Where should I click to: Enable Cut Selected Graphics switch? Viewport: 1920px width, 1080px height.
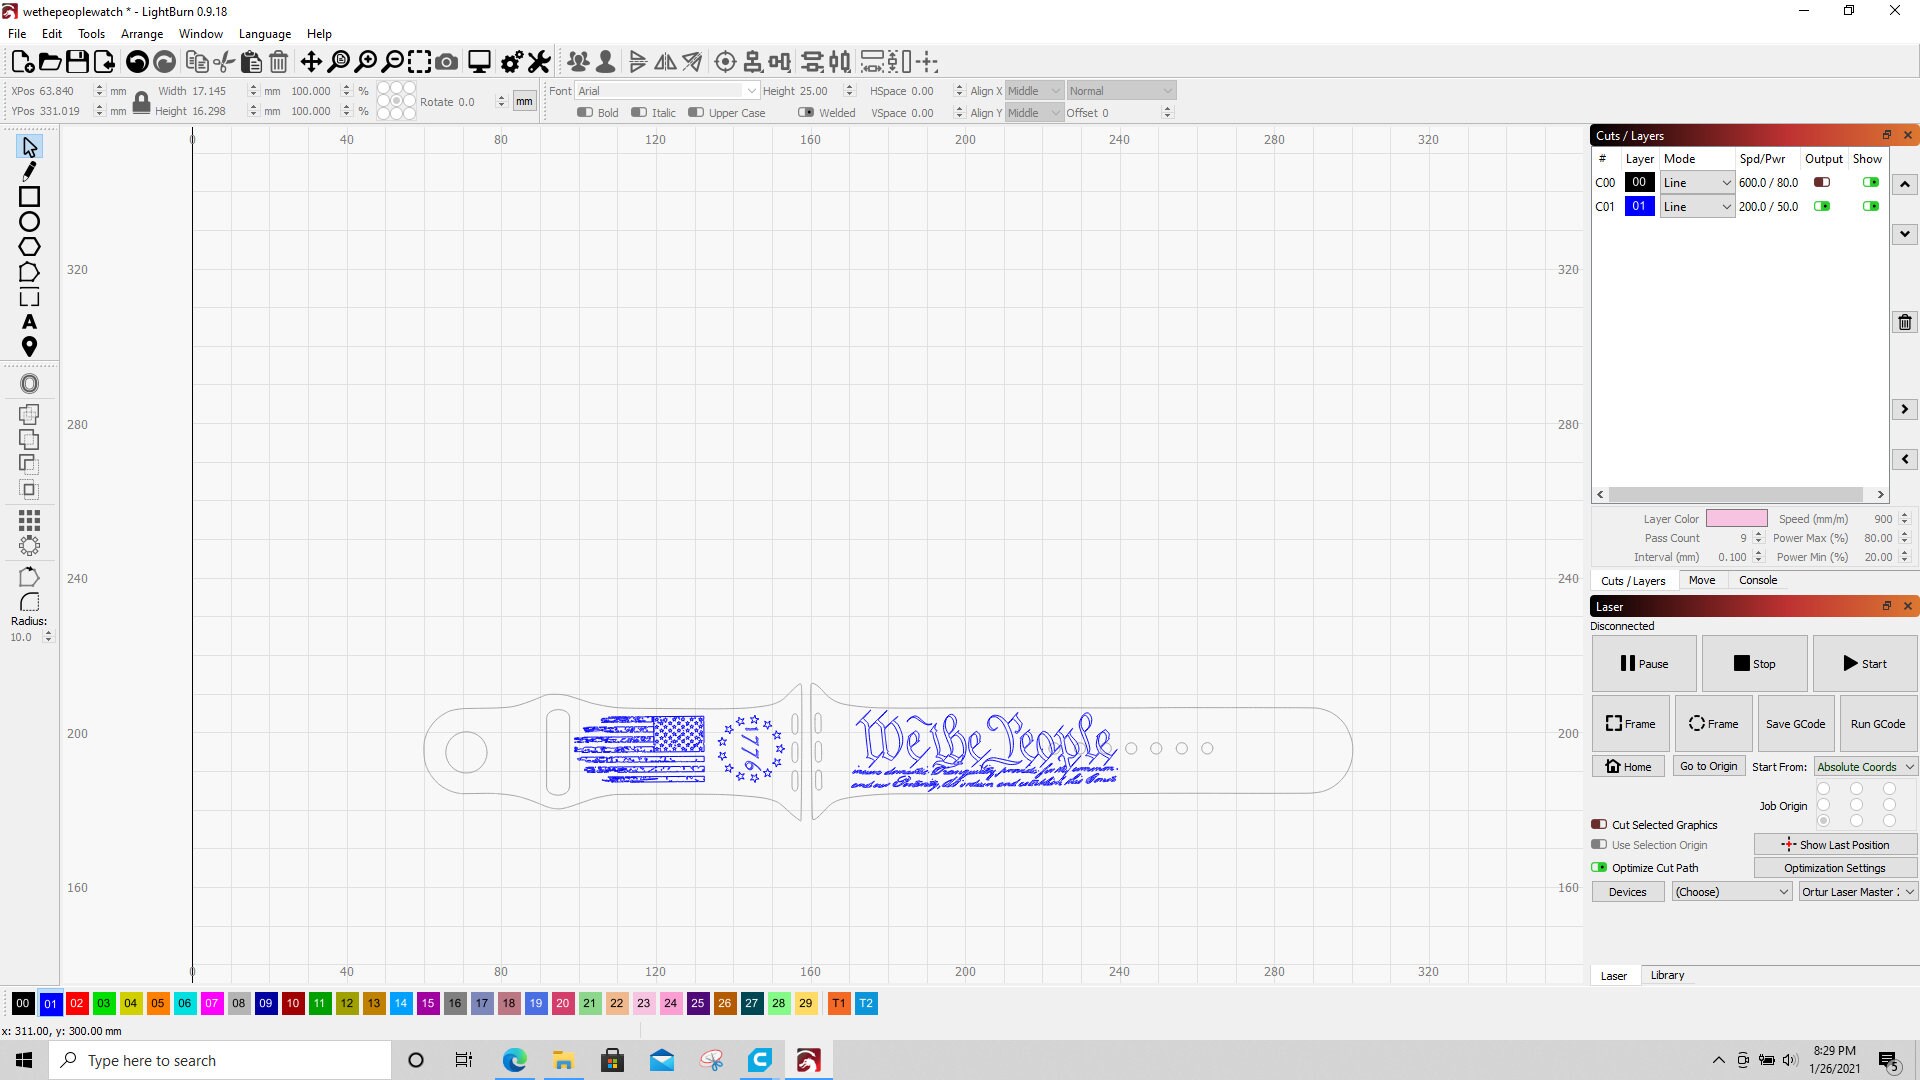(x=1599, y=825)
